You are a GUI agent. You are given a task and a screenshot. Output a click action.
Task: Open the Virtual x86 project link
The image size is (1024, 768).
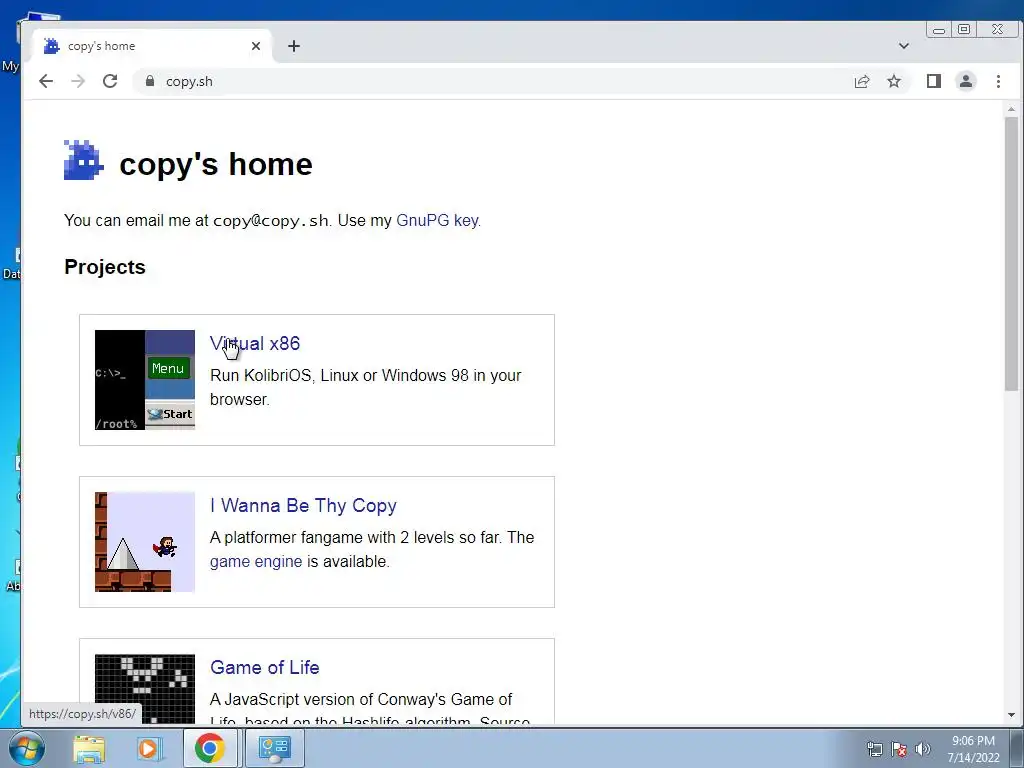[x=255, y=344]
